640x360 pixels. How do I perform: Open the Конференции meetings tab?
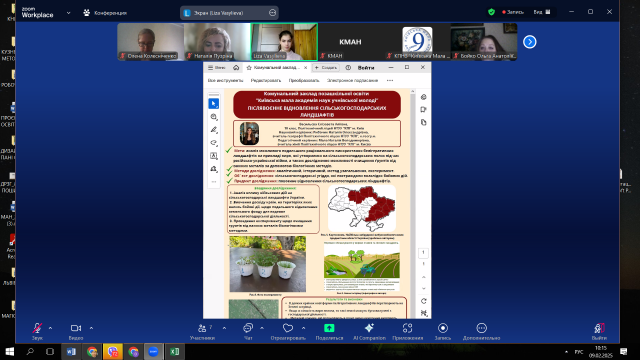pos(105,13)
